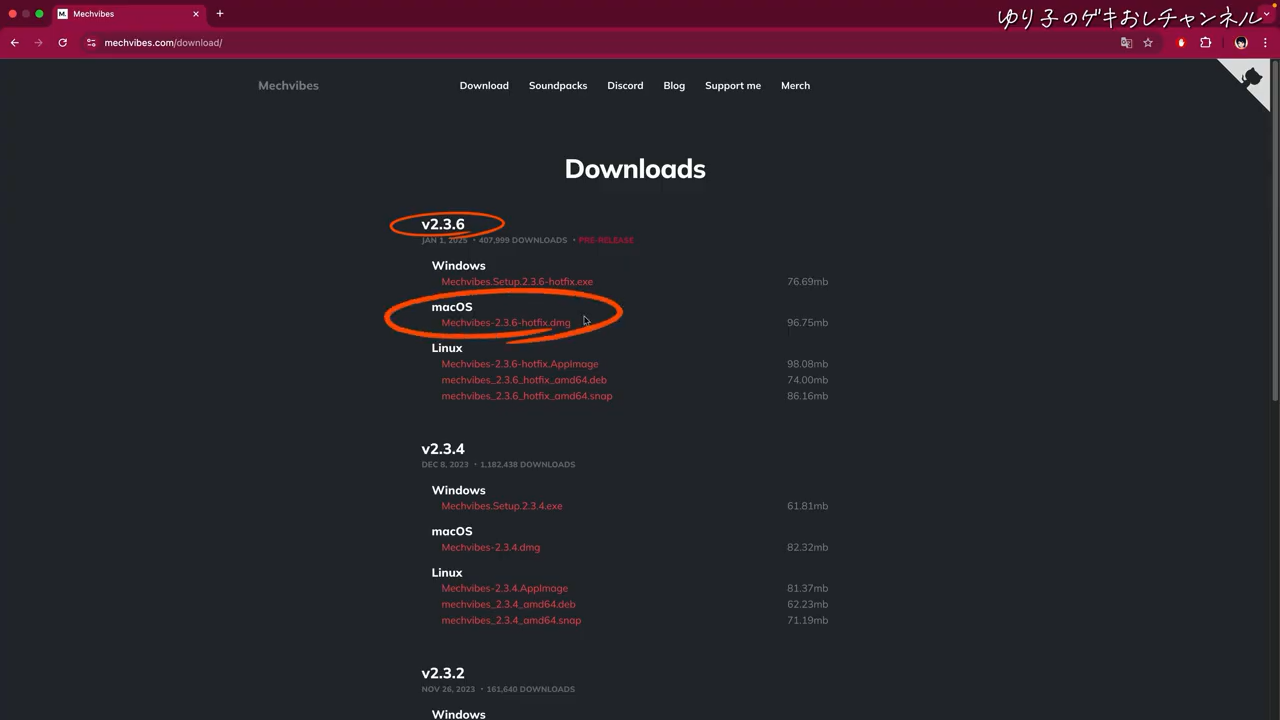The height and width of the screenshot is (720, 1280).
Task: Open the Soundpacks nav item
Action: pos(557,86)
